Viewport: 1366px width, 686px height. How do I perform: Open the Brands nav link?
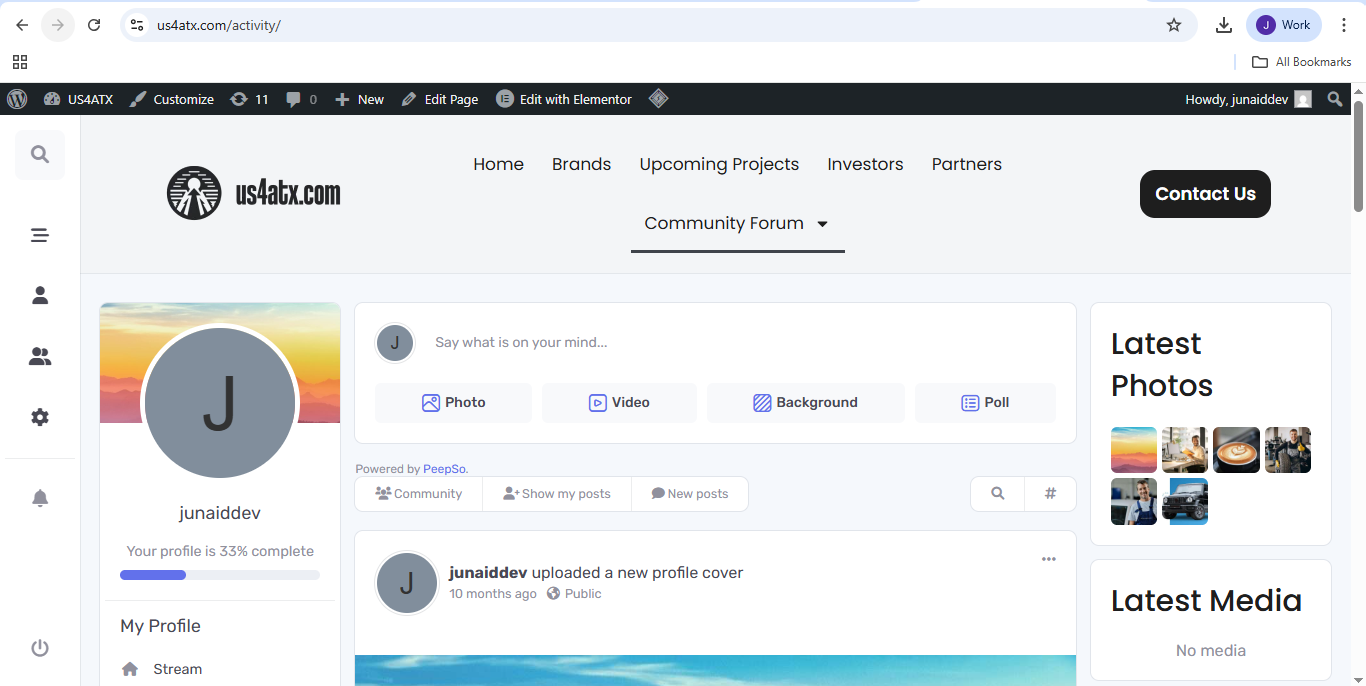[581, 164]
